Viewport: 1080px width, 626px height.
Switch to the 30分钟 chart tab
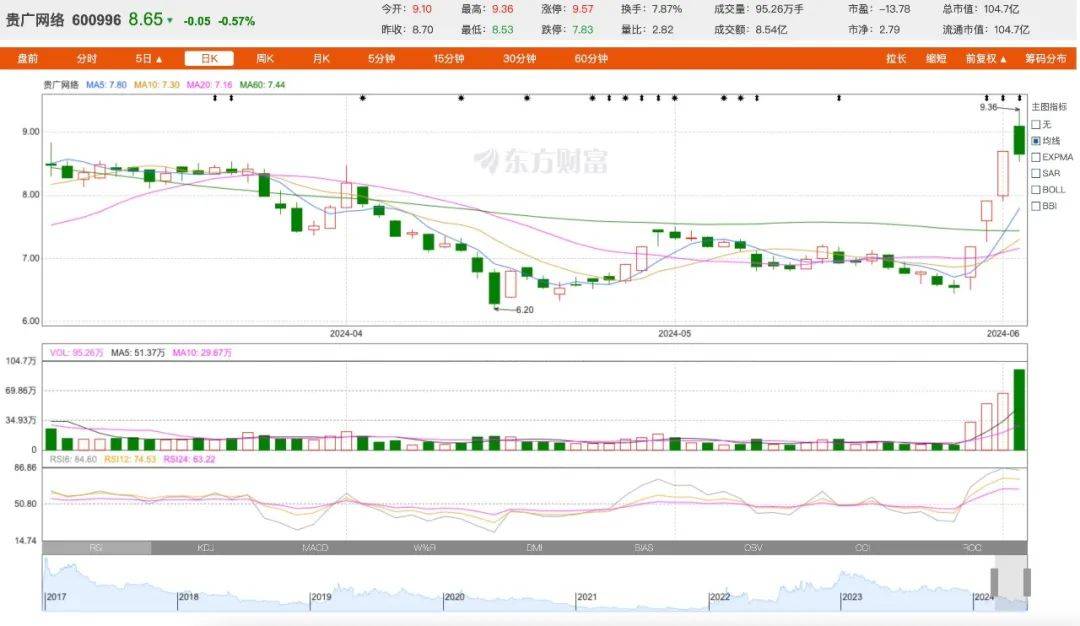tap(520, 59)
